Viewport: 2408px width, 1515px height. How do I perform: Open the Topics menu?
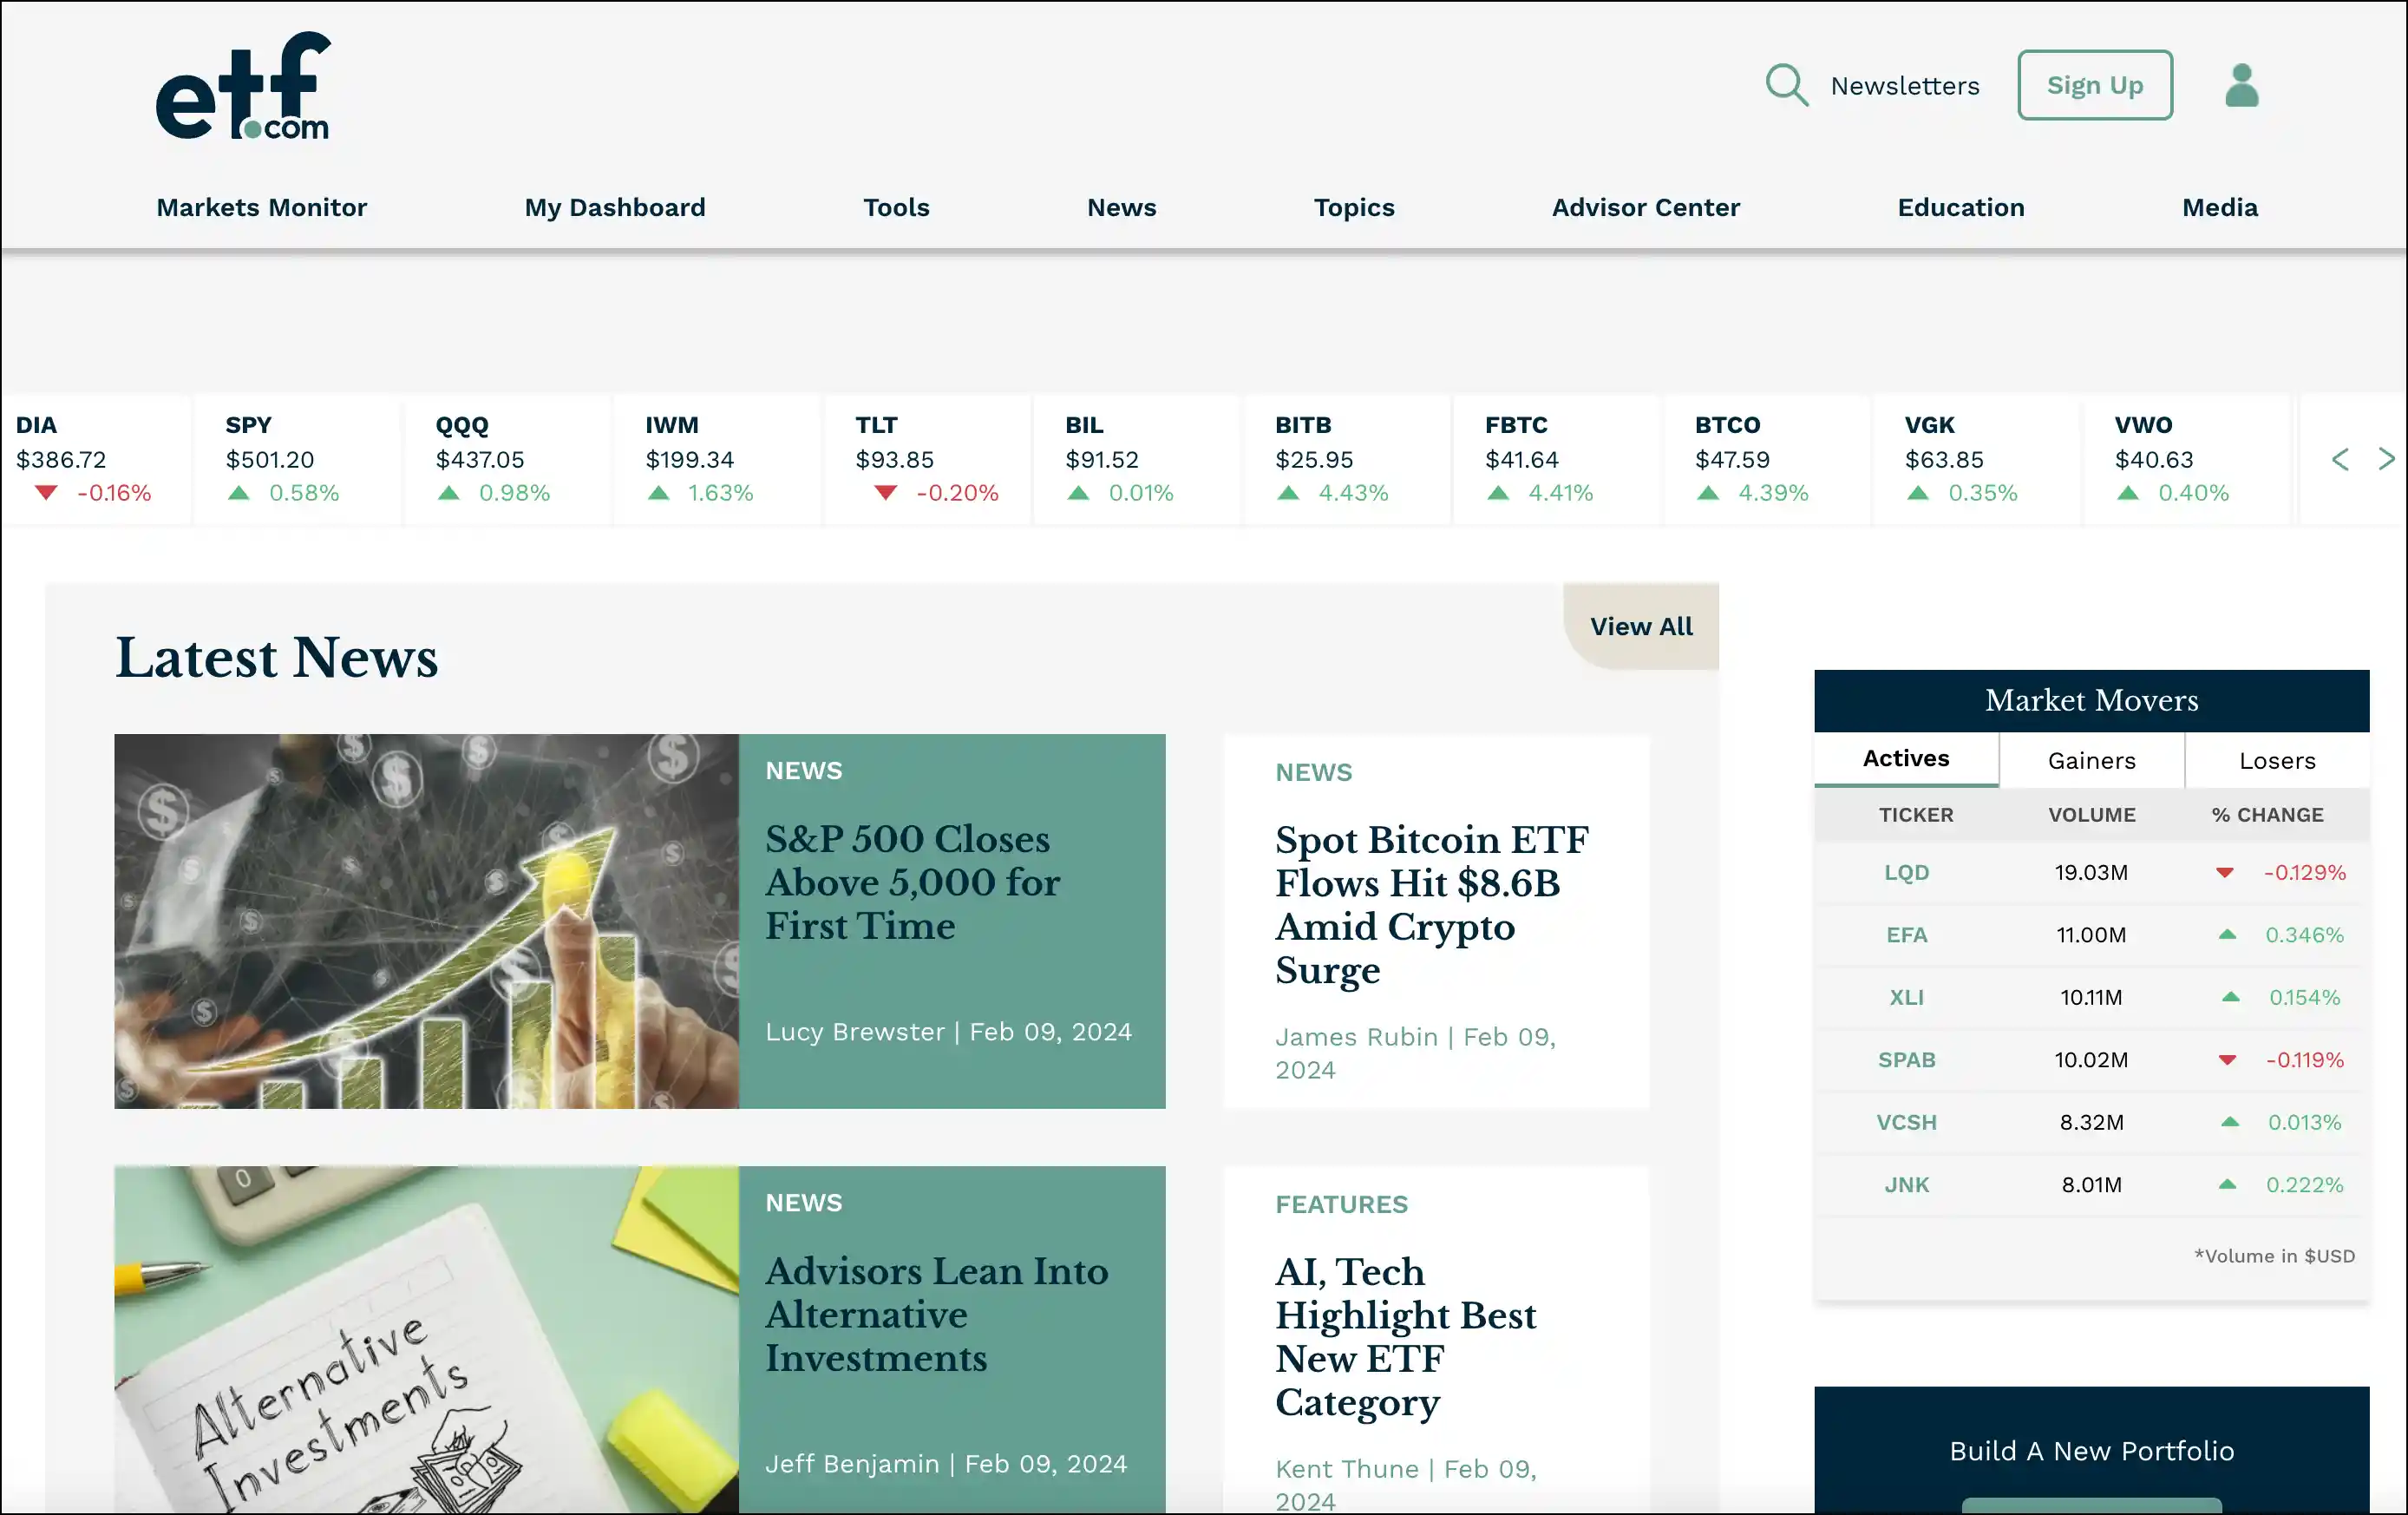[1353, 207]
